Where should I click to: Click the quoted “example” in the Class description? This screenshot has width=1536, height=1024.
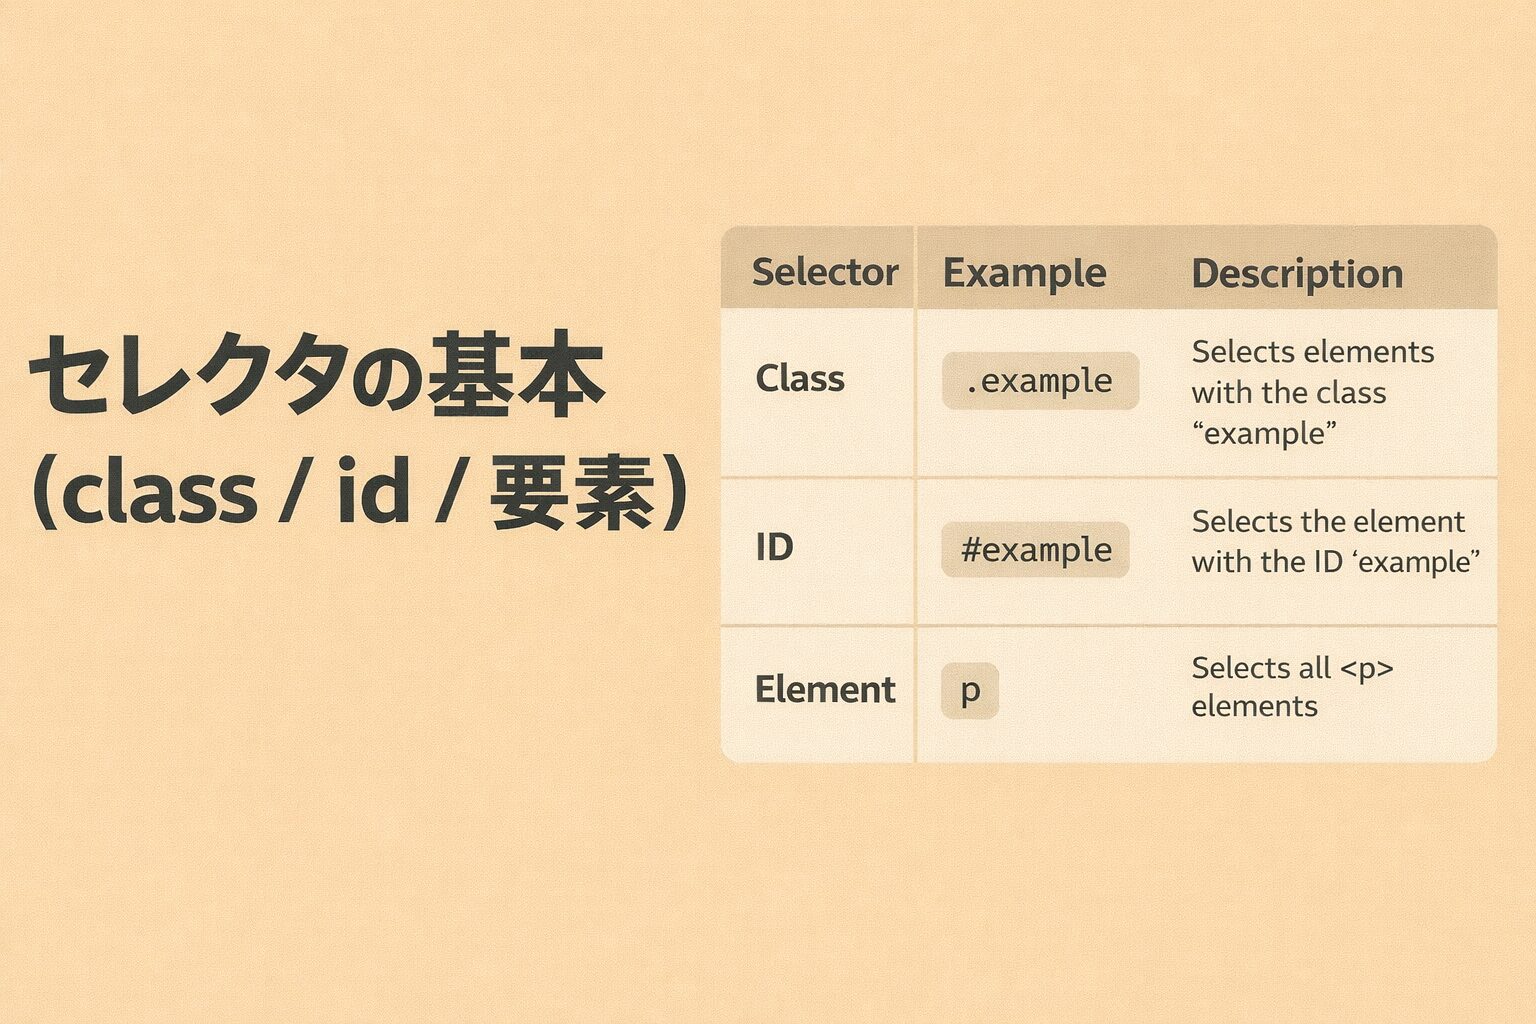coord(1265,434)
